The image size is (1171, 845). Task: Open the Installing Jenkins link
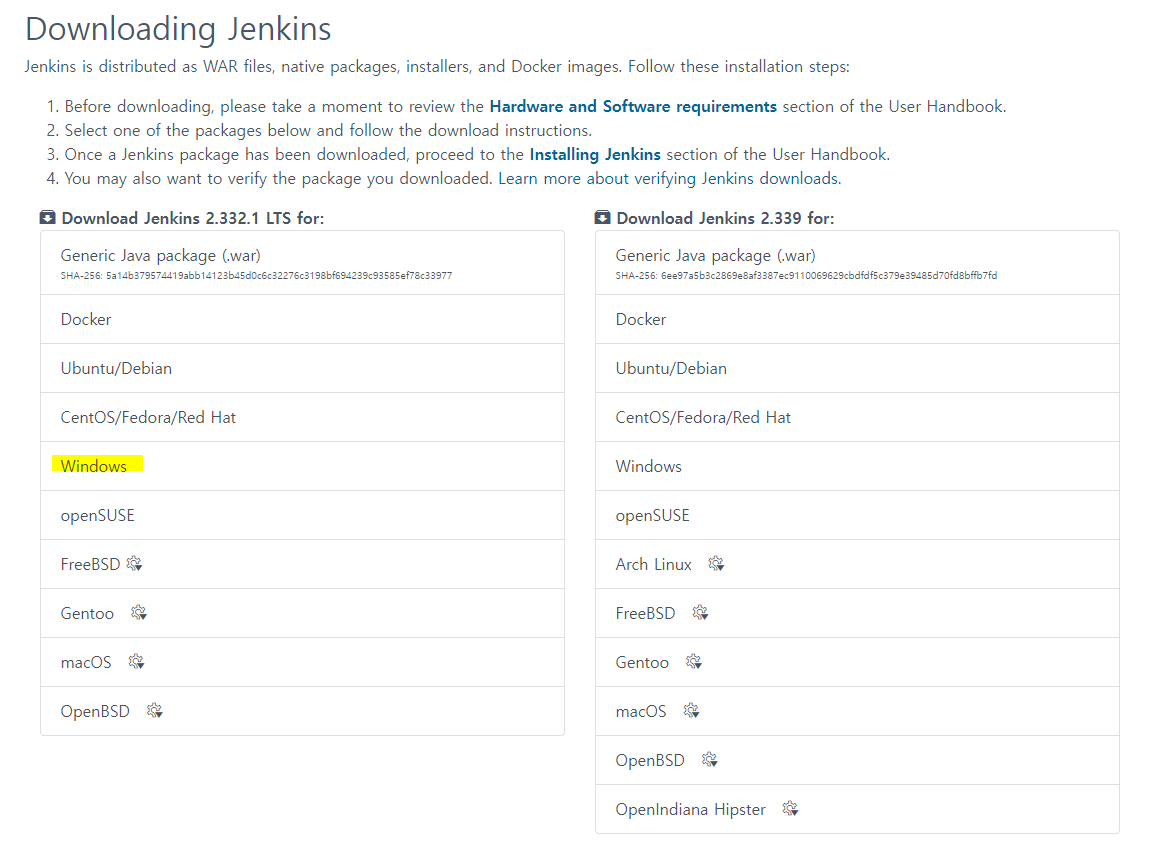click(x=595, y=154)
